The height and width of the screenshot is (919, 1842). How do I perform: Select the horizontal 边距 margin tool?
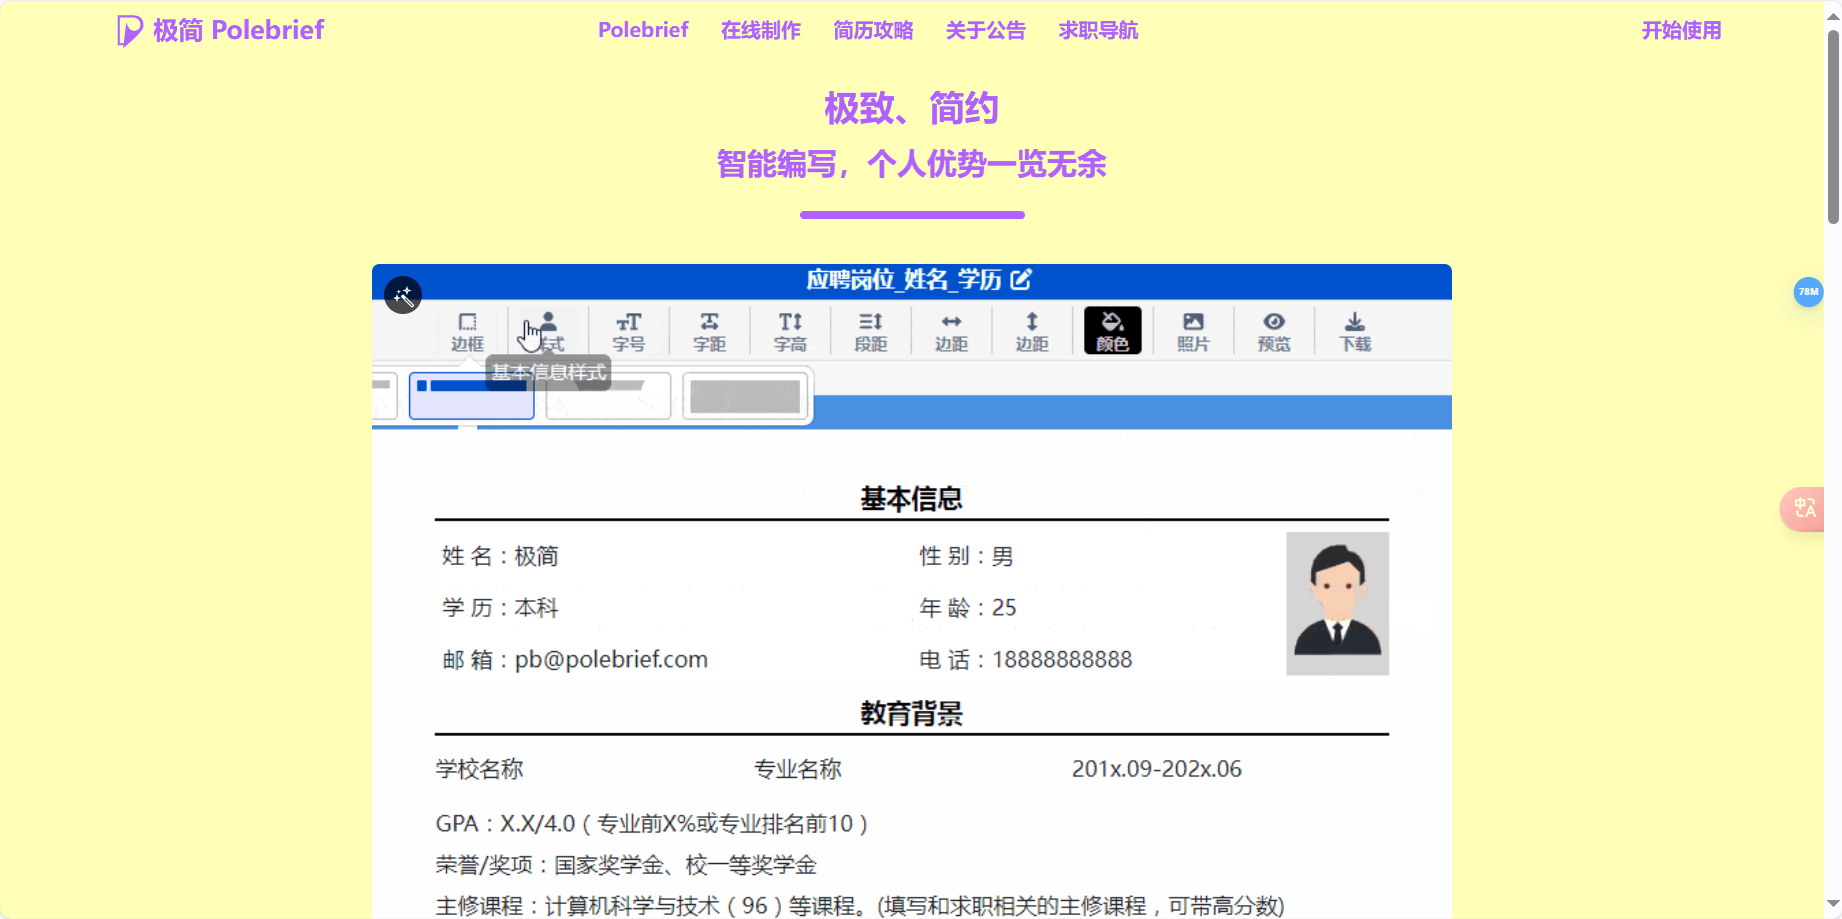click(951, 330)
